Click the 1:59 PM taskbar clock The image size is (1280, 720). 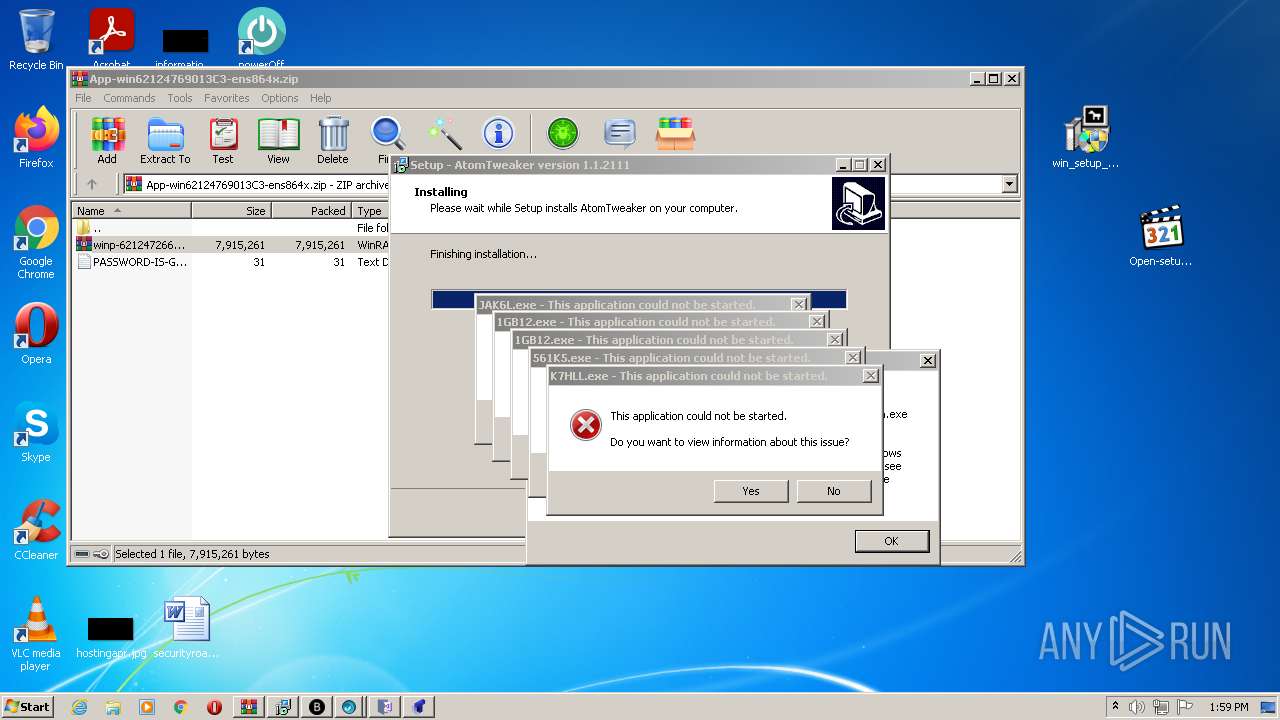(x=1229, y=707)
